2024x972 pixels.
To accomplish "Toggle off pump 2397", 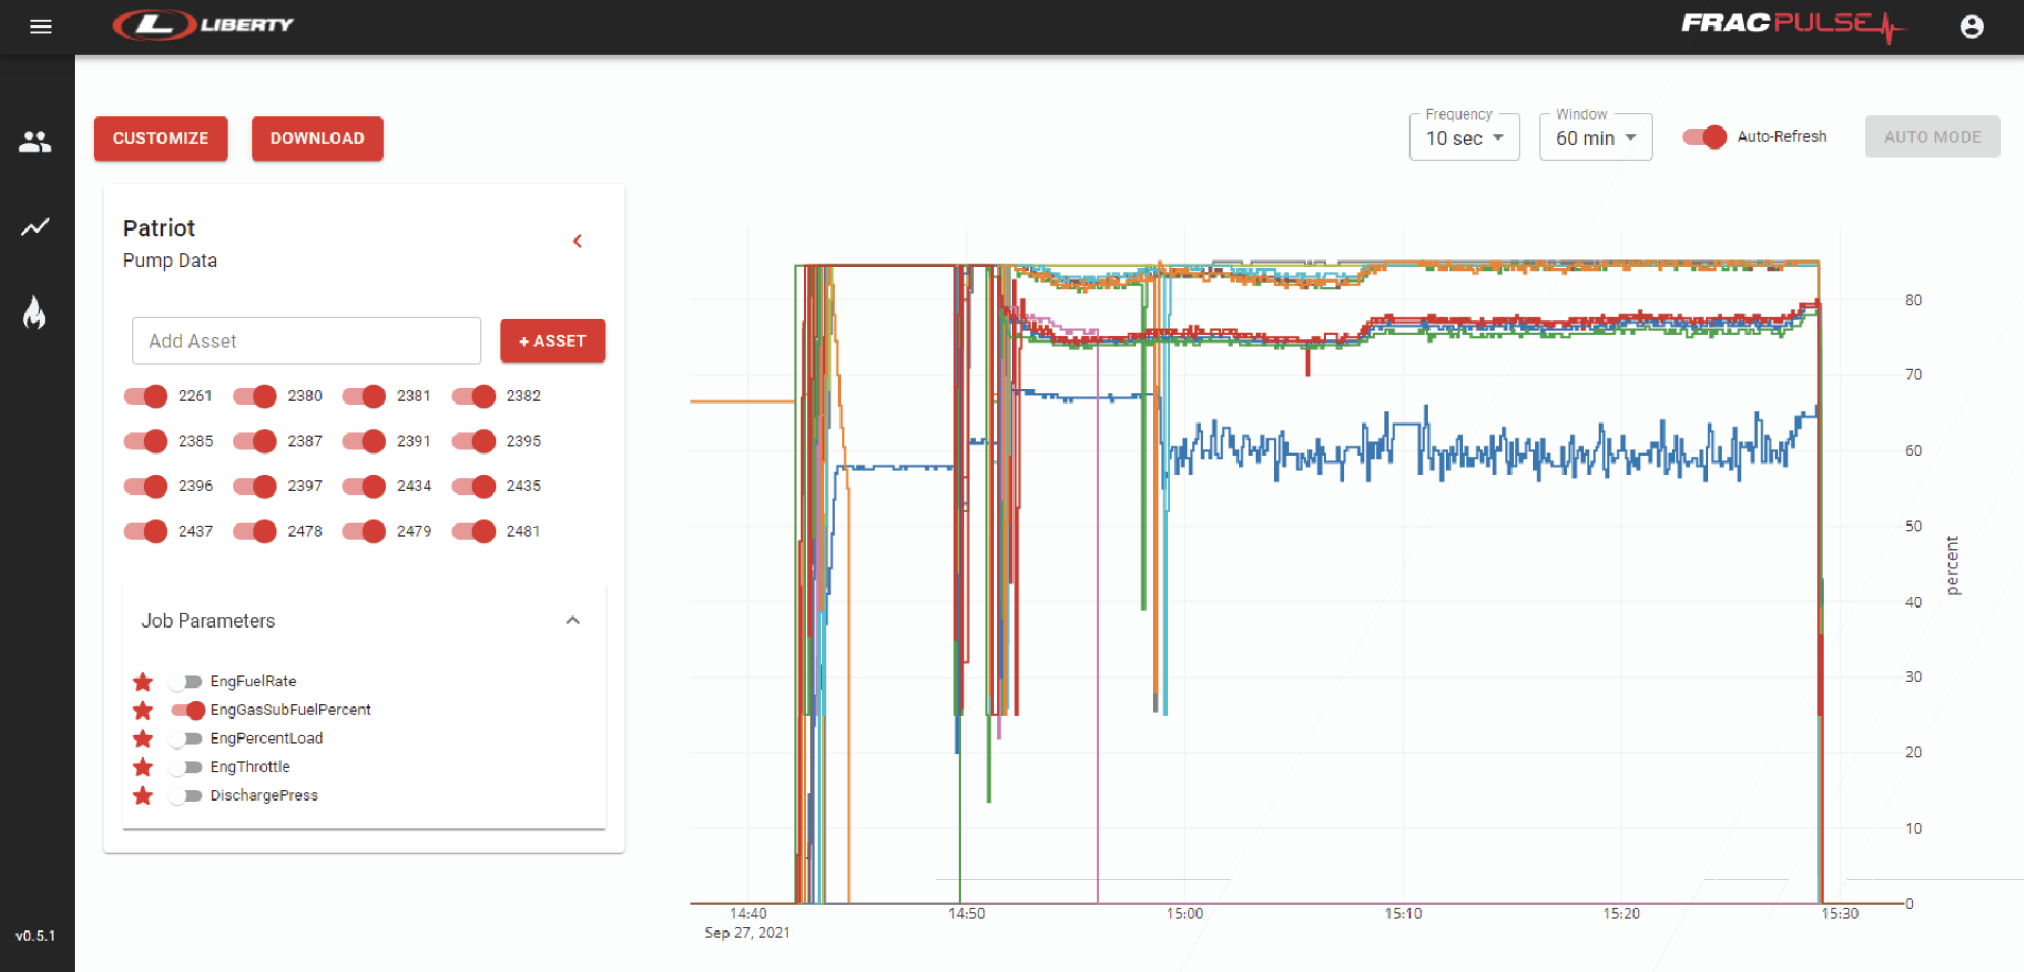I will click(x=255, y=486).
